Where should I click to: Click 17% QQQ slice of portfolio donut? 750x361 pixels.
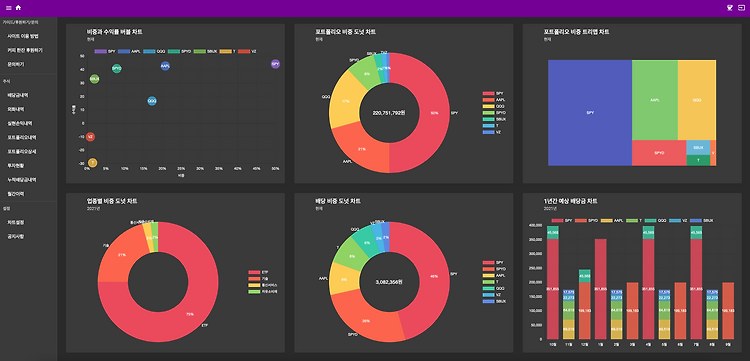pyautogui.click(x=344, y=101)
